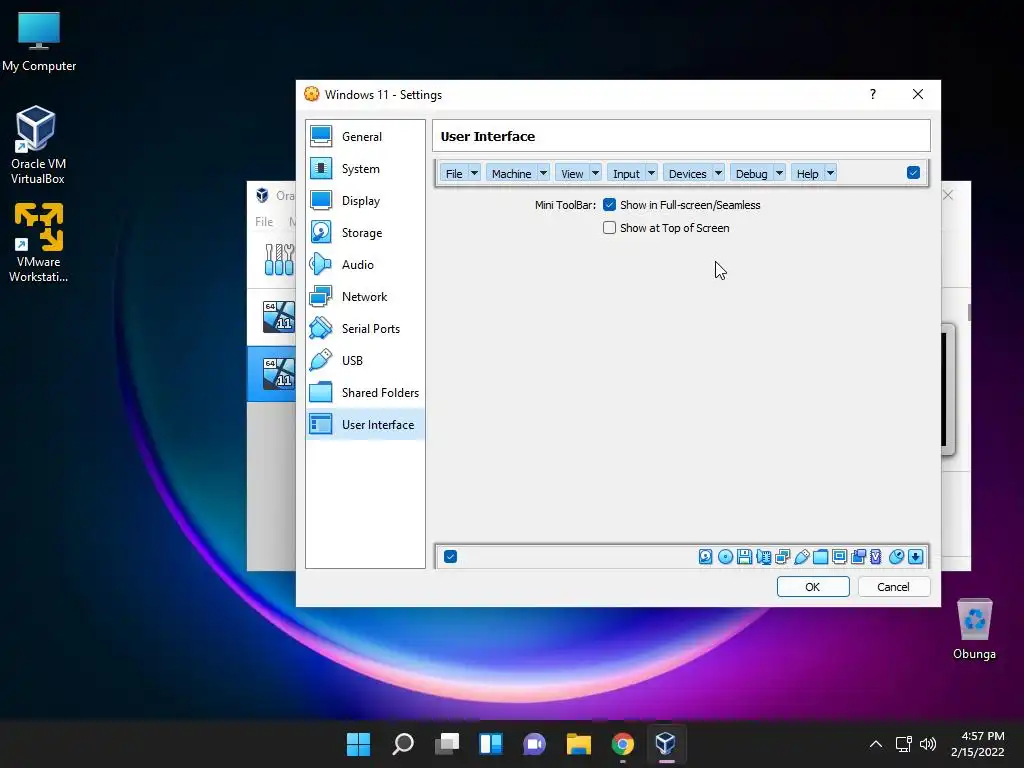Screen dimensions: 1024x768
Task: Click the recording status bar indicator
Action: [x=858, y=556]
